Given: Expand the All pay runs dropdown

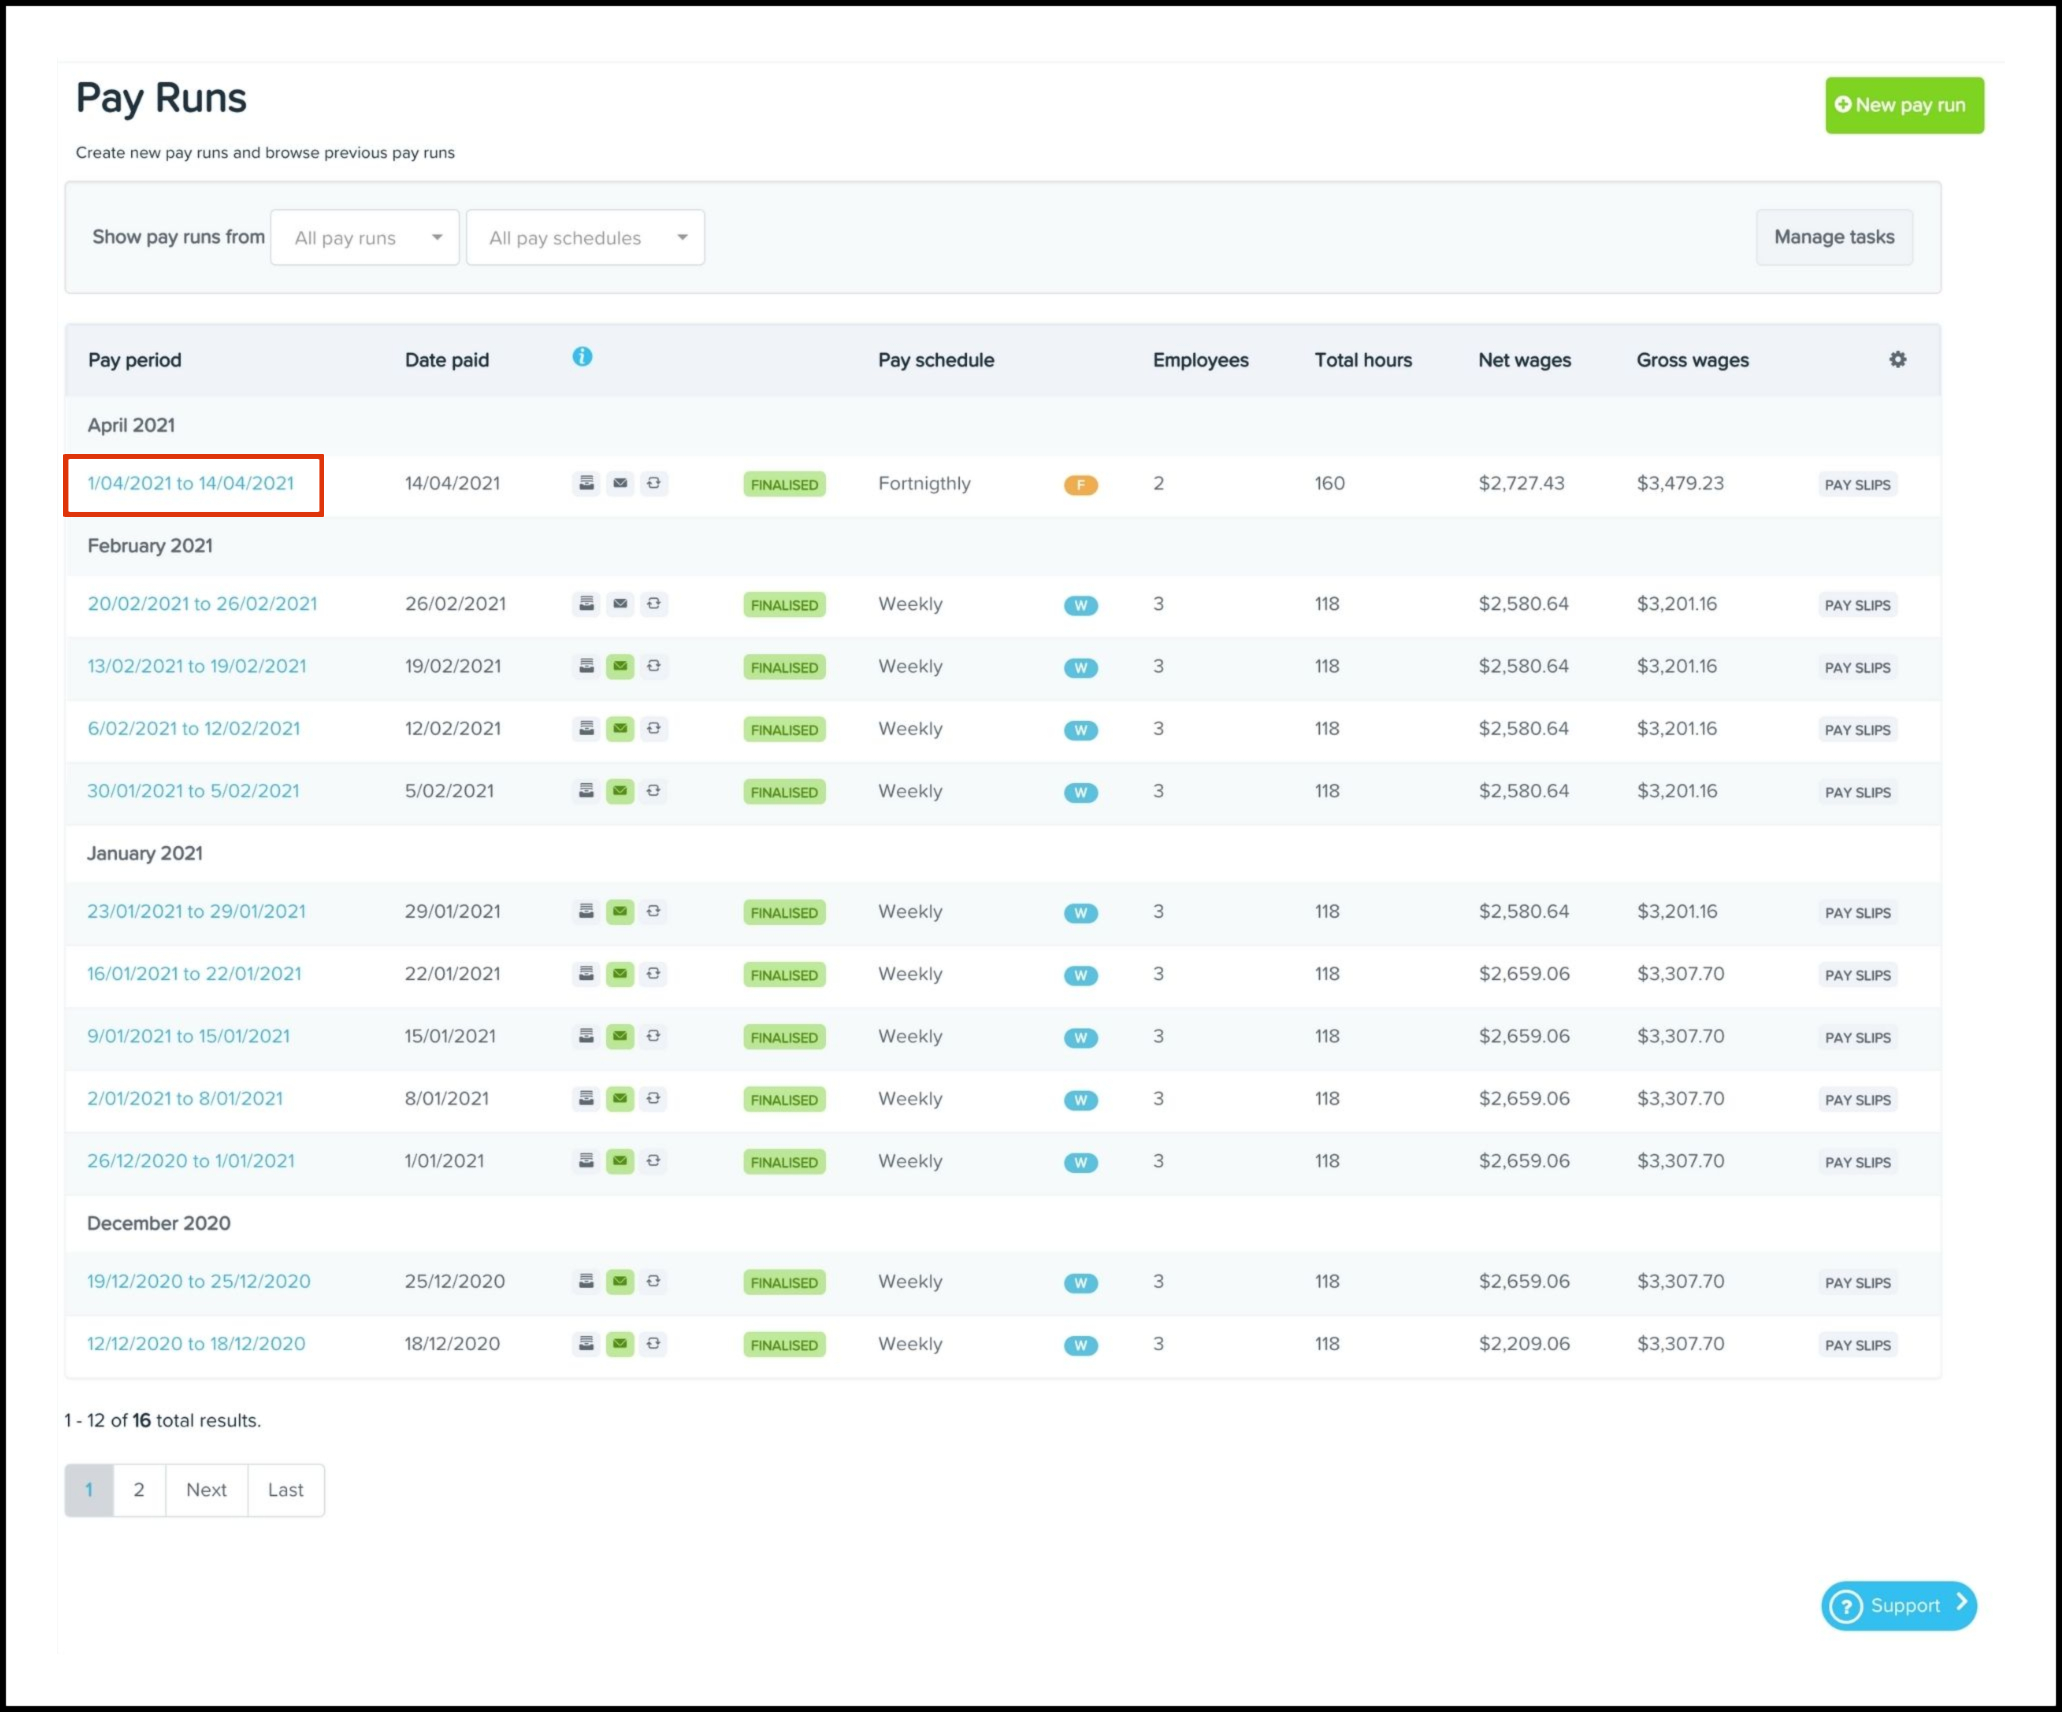Looking at the screenshot, I should pos(365,238).
